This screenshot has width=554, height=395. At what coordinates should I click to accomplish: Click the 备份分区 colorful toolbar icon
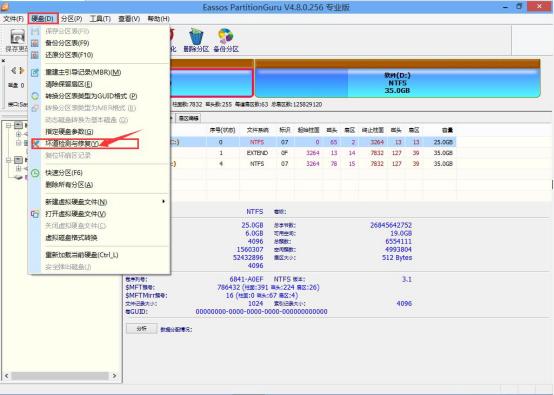click(x=226, y=40)
